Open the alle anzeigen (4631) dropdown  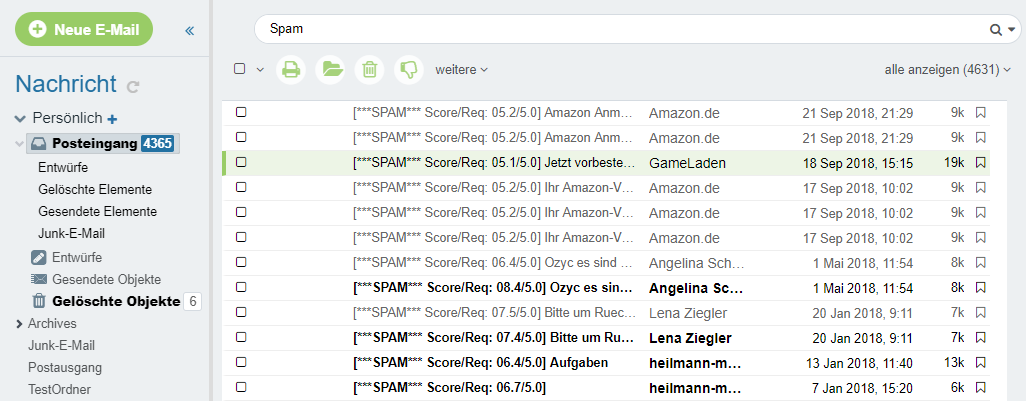point(947,70)
